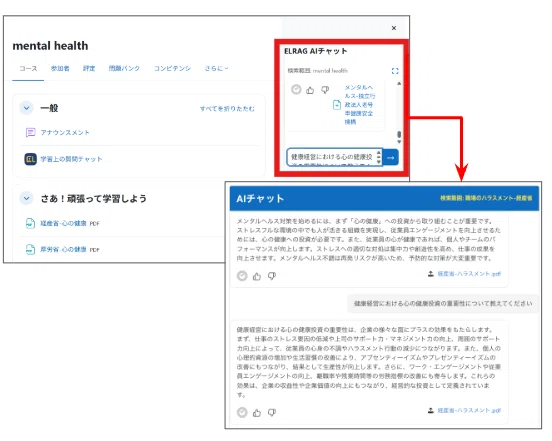Open 経産省-ハラスメント.pdf under the メンタルヘルス対策 reply
Viewport: 552px width, 441px height.
(x=469, y=273)
